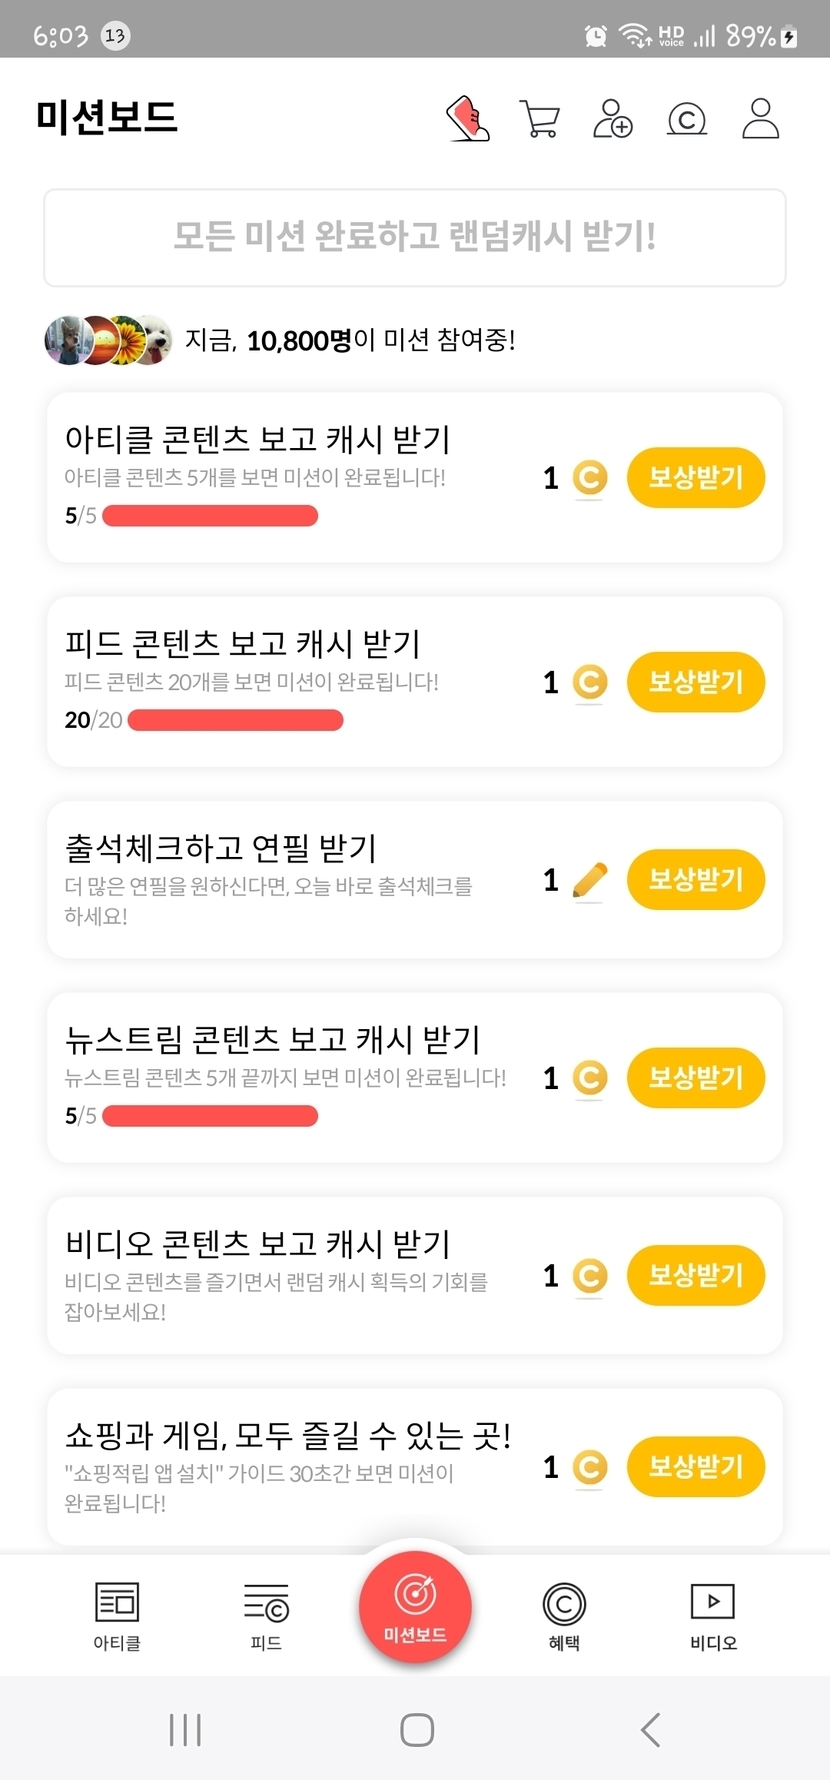Tap the participant avatars cluster

108,341
